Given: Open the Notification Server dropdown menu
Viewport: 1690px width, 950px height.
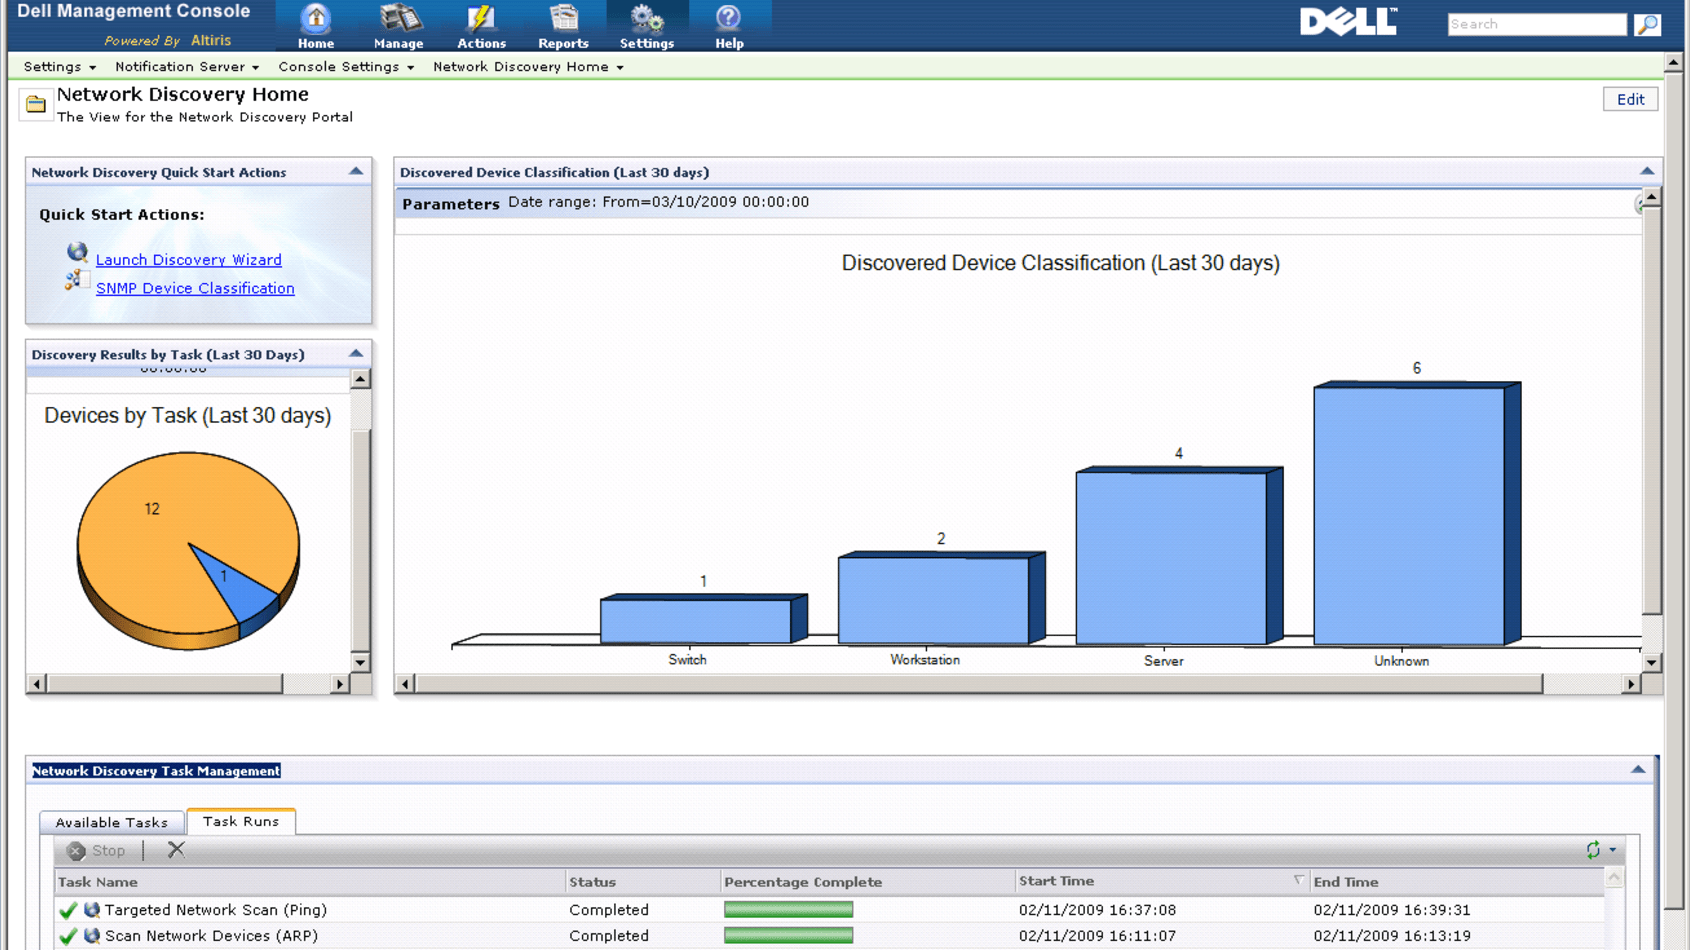Looking at the screenshot, I should click(x=187, y=67).
